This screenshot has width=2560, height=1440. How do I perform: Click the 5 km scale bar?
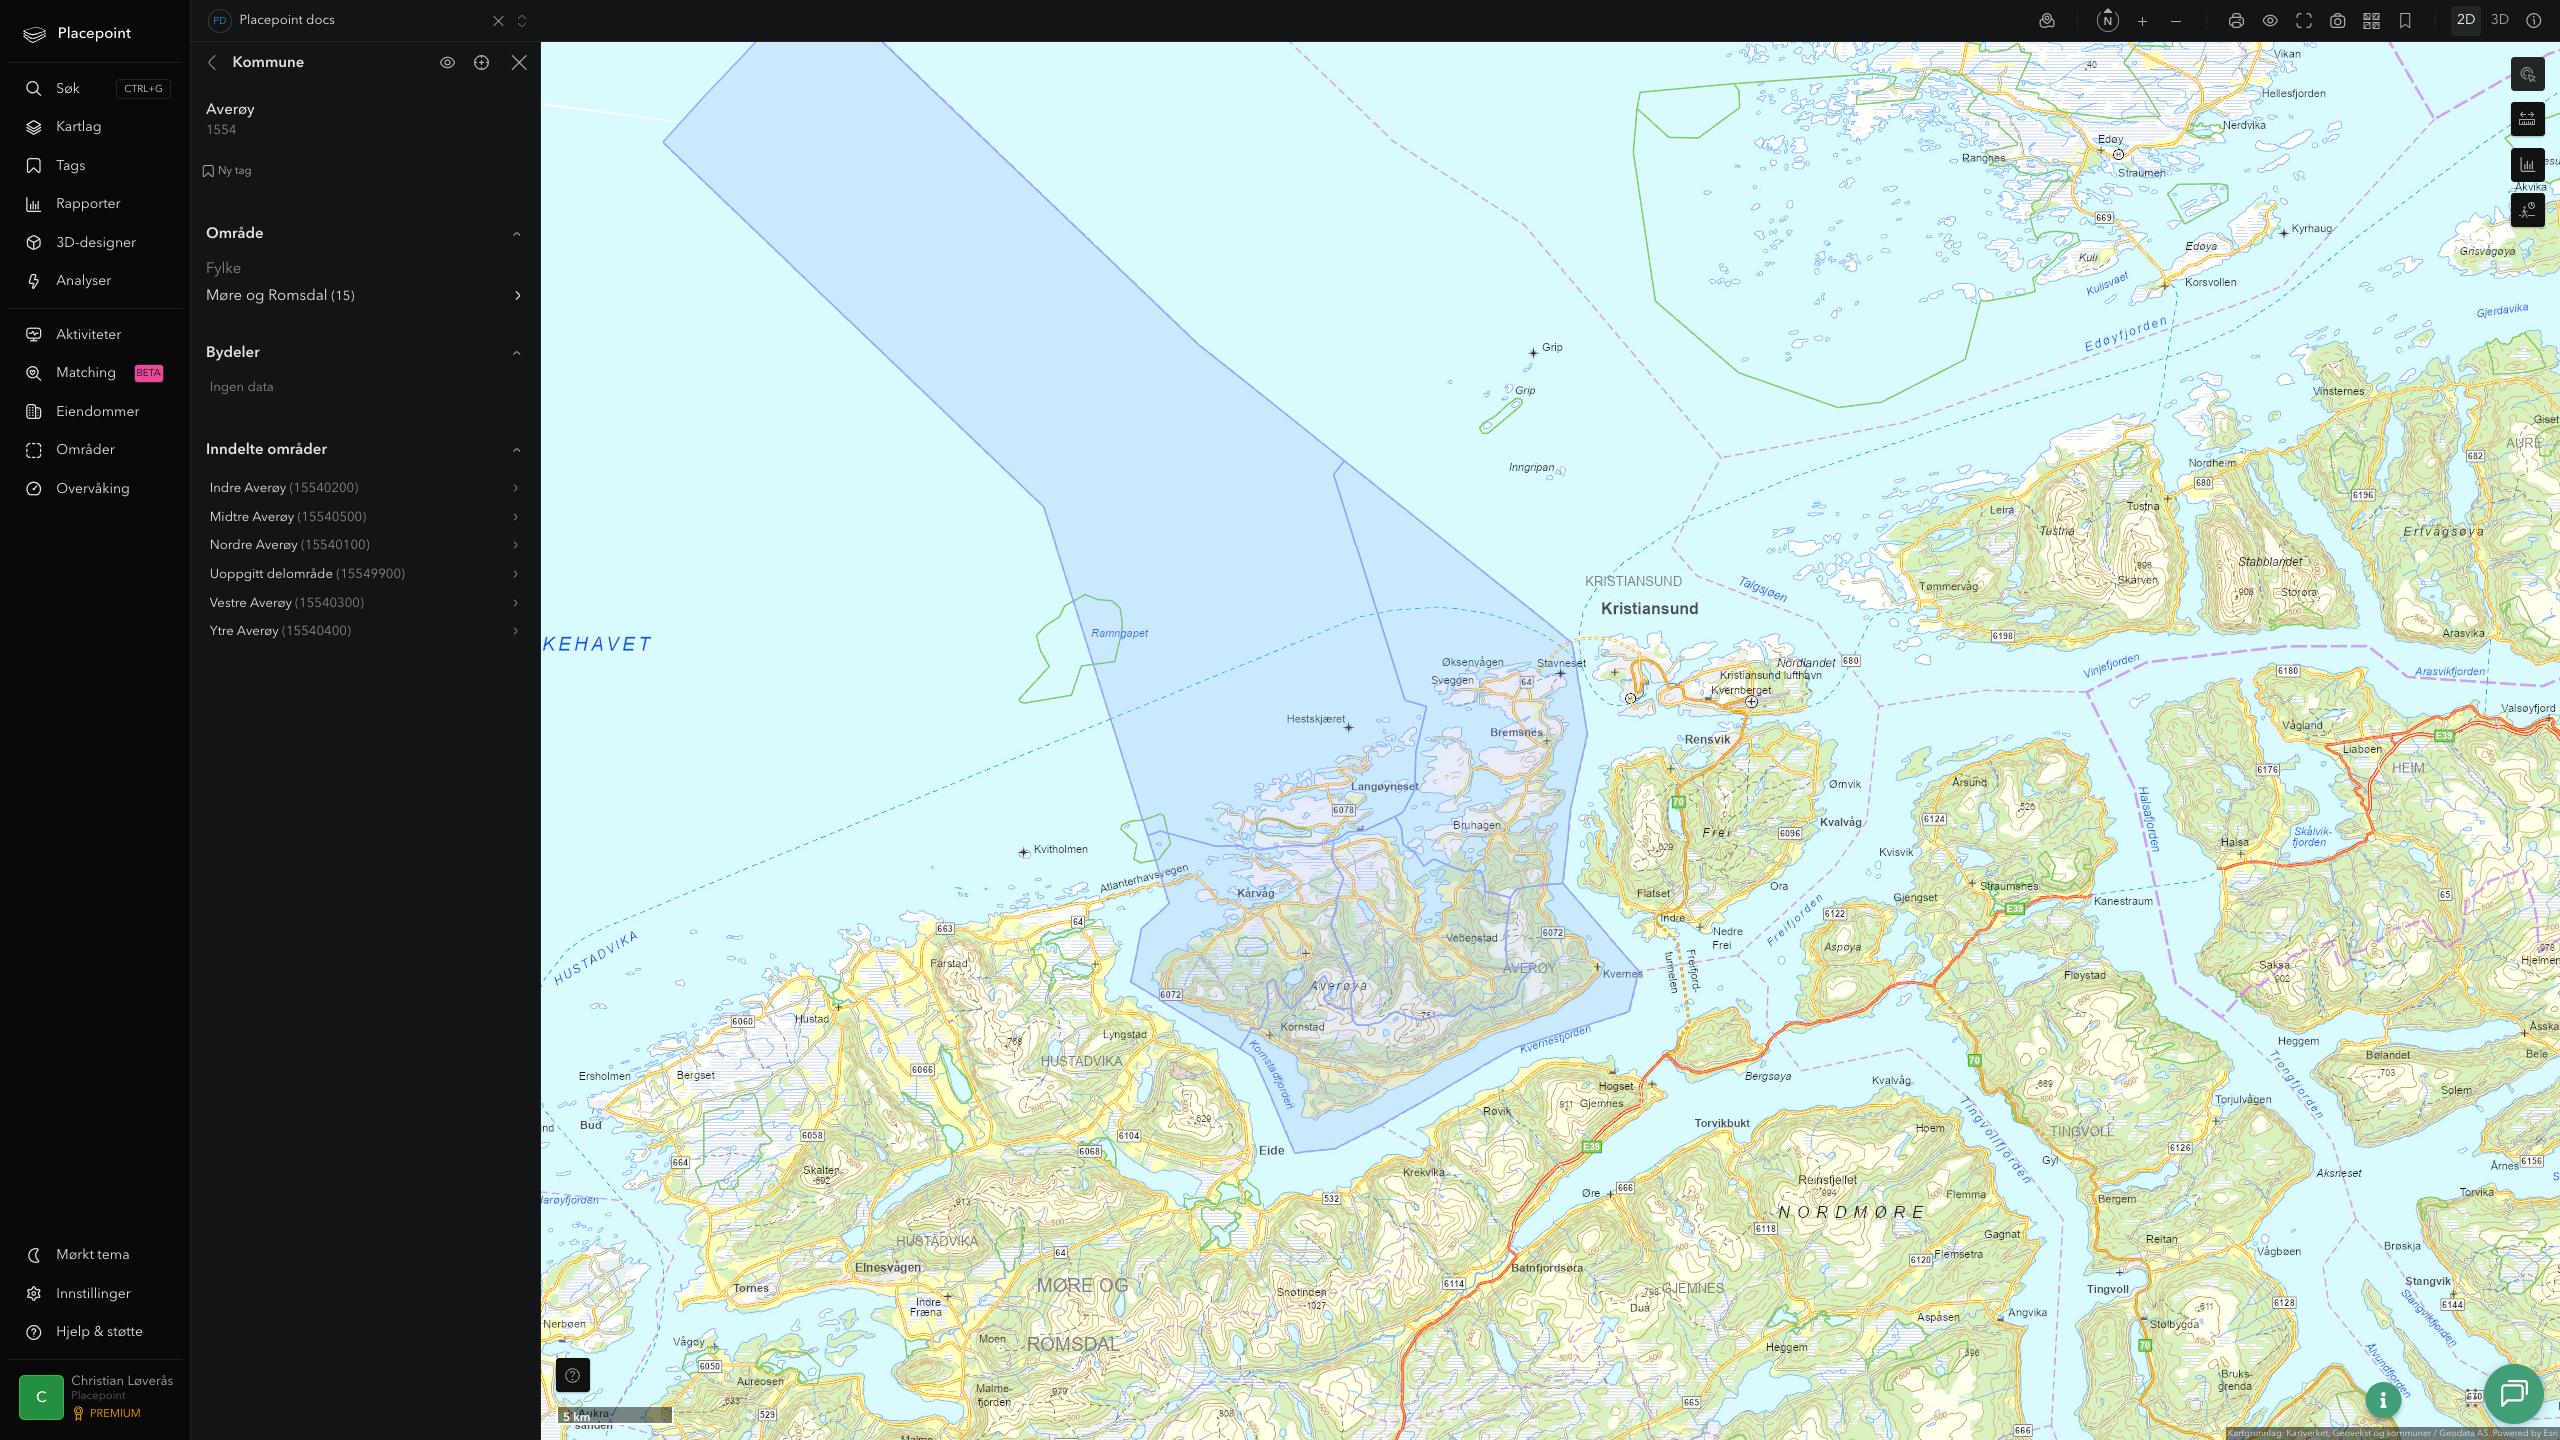[x=615, y=1415]
